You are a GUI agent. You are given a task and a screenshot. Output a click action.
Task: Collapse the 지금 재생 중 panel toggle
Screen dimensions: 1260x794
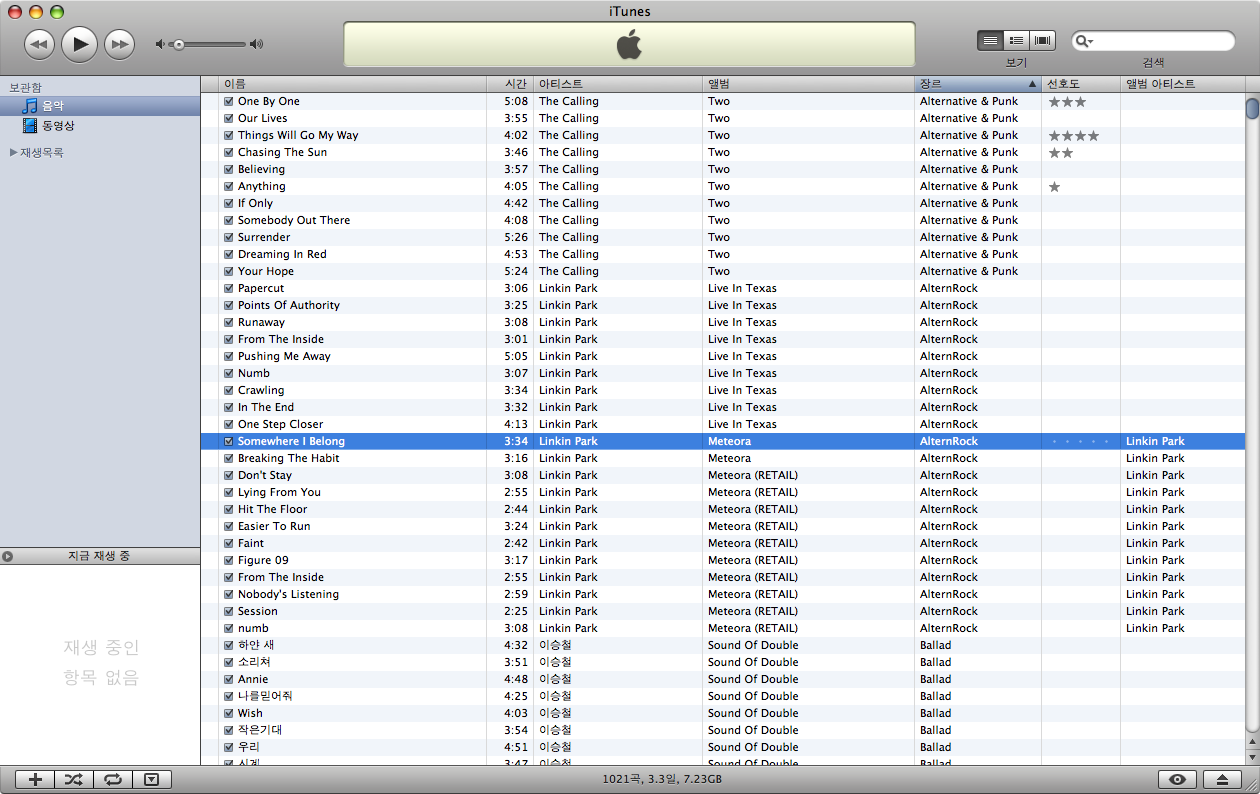(8, 555)
